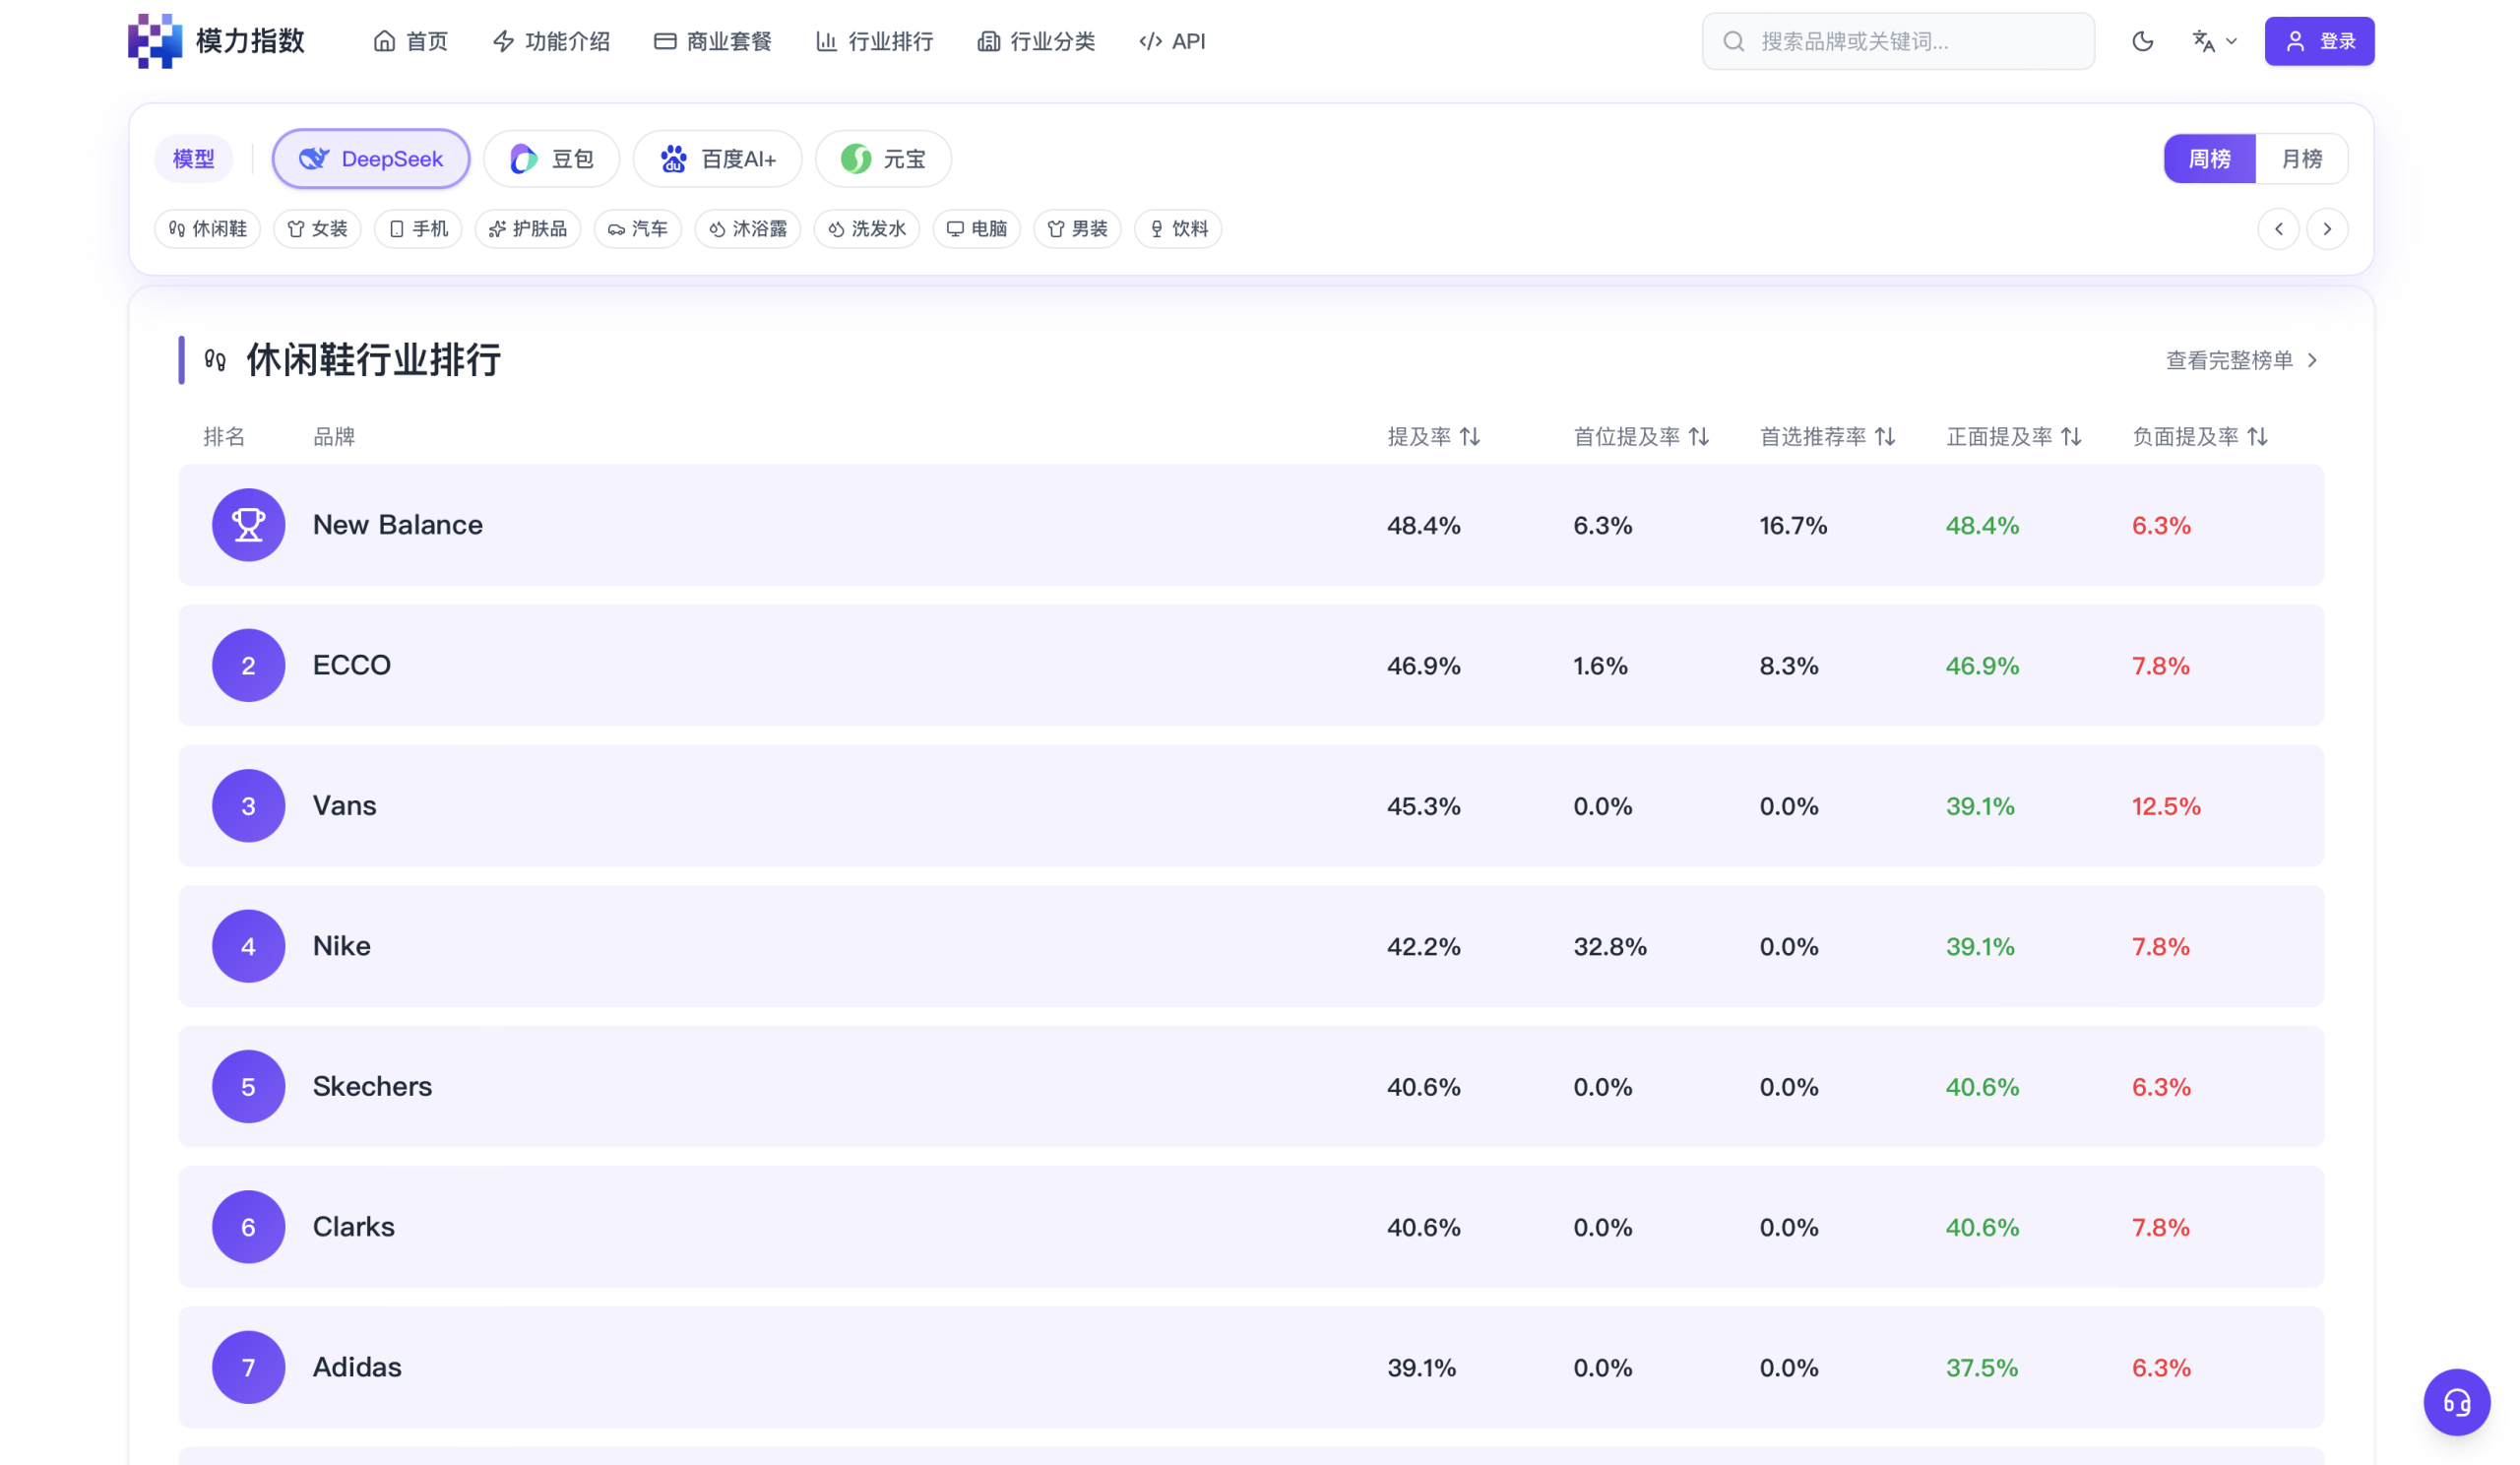Image resolution: width=2520 pixels, height=1465 pixels.
Task: Focus the brand search input field
Action: [1898, 41]
